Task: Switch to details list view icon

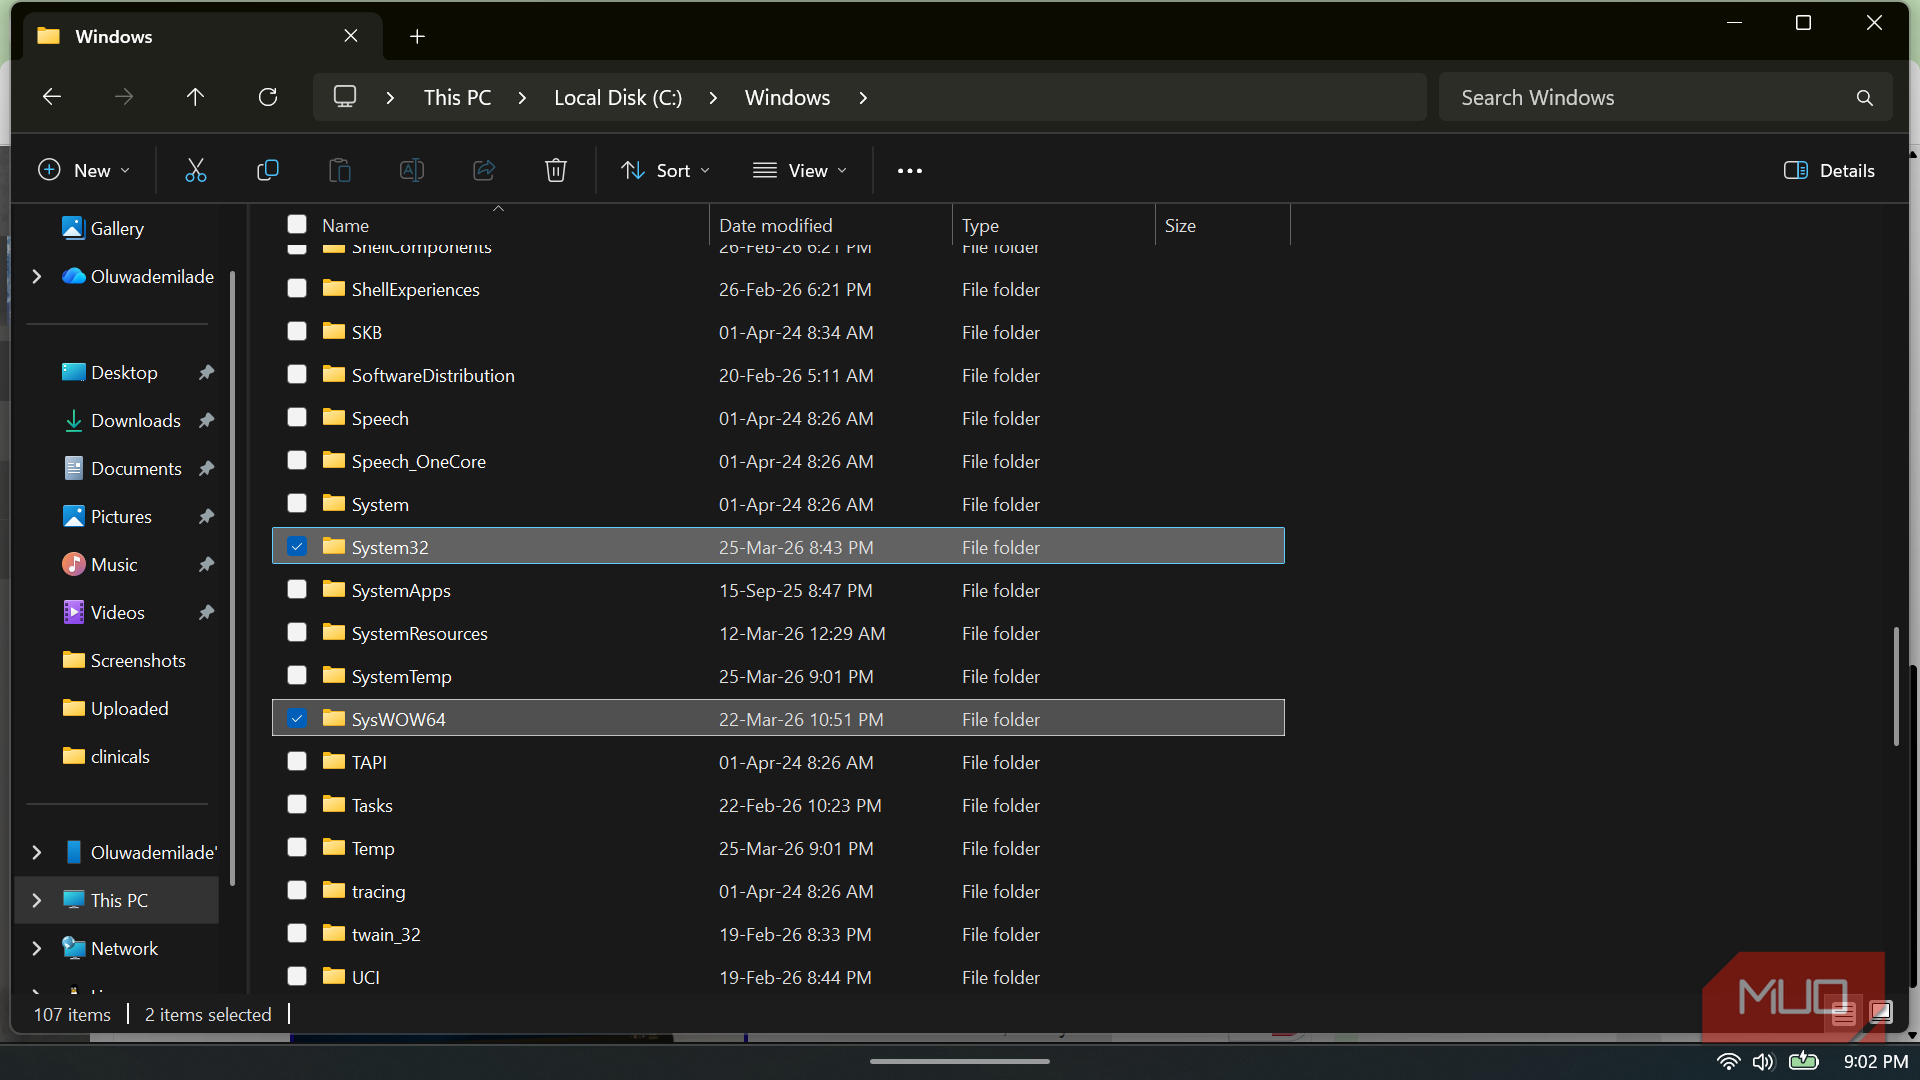Action: (1844, 1013)
